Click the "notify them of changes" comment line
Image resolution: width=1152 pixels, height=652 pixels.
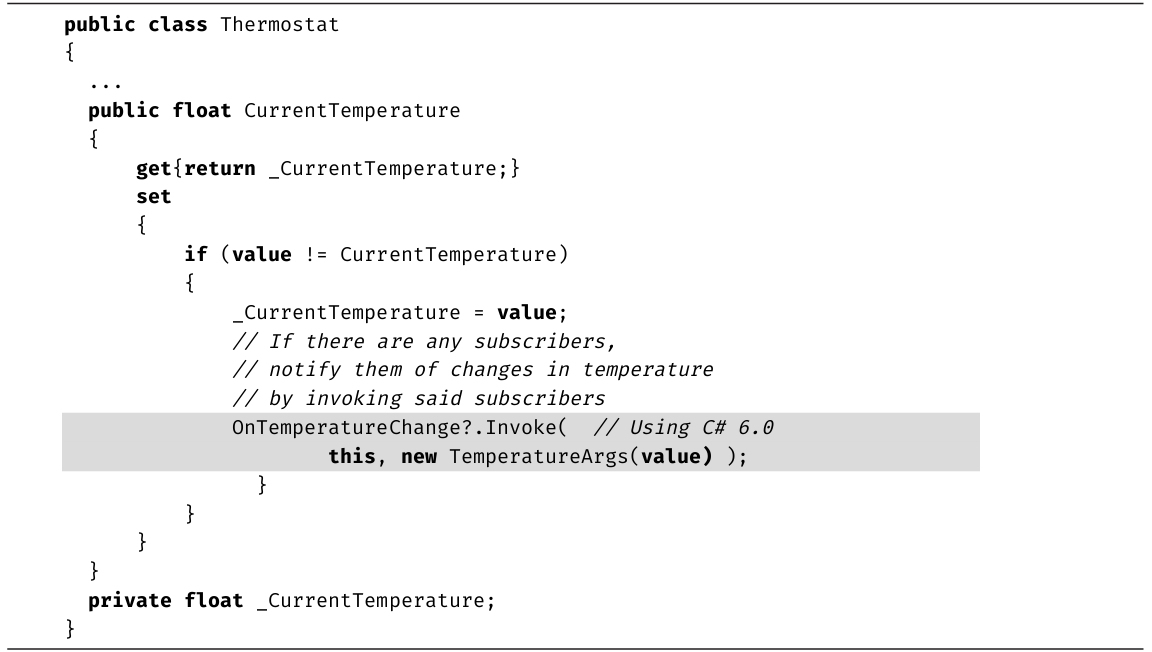[472, 370]
